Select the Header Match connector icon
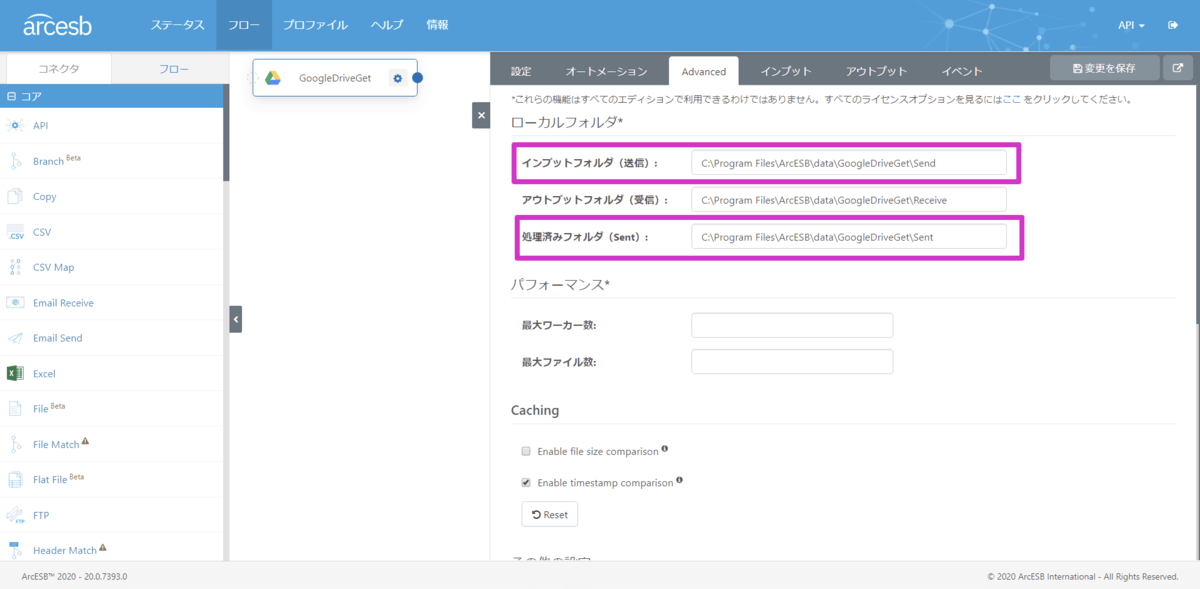Screen dimensions: 1200x589 click(x=15, y=550)
